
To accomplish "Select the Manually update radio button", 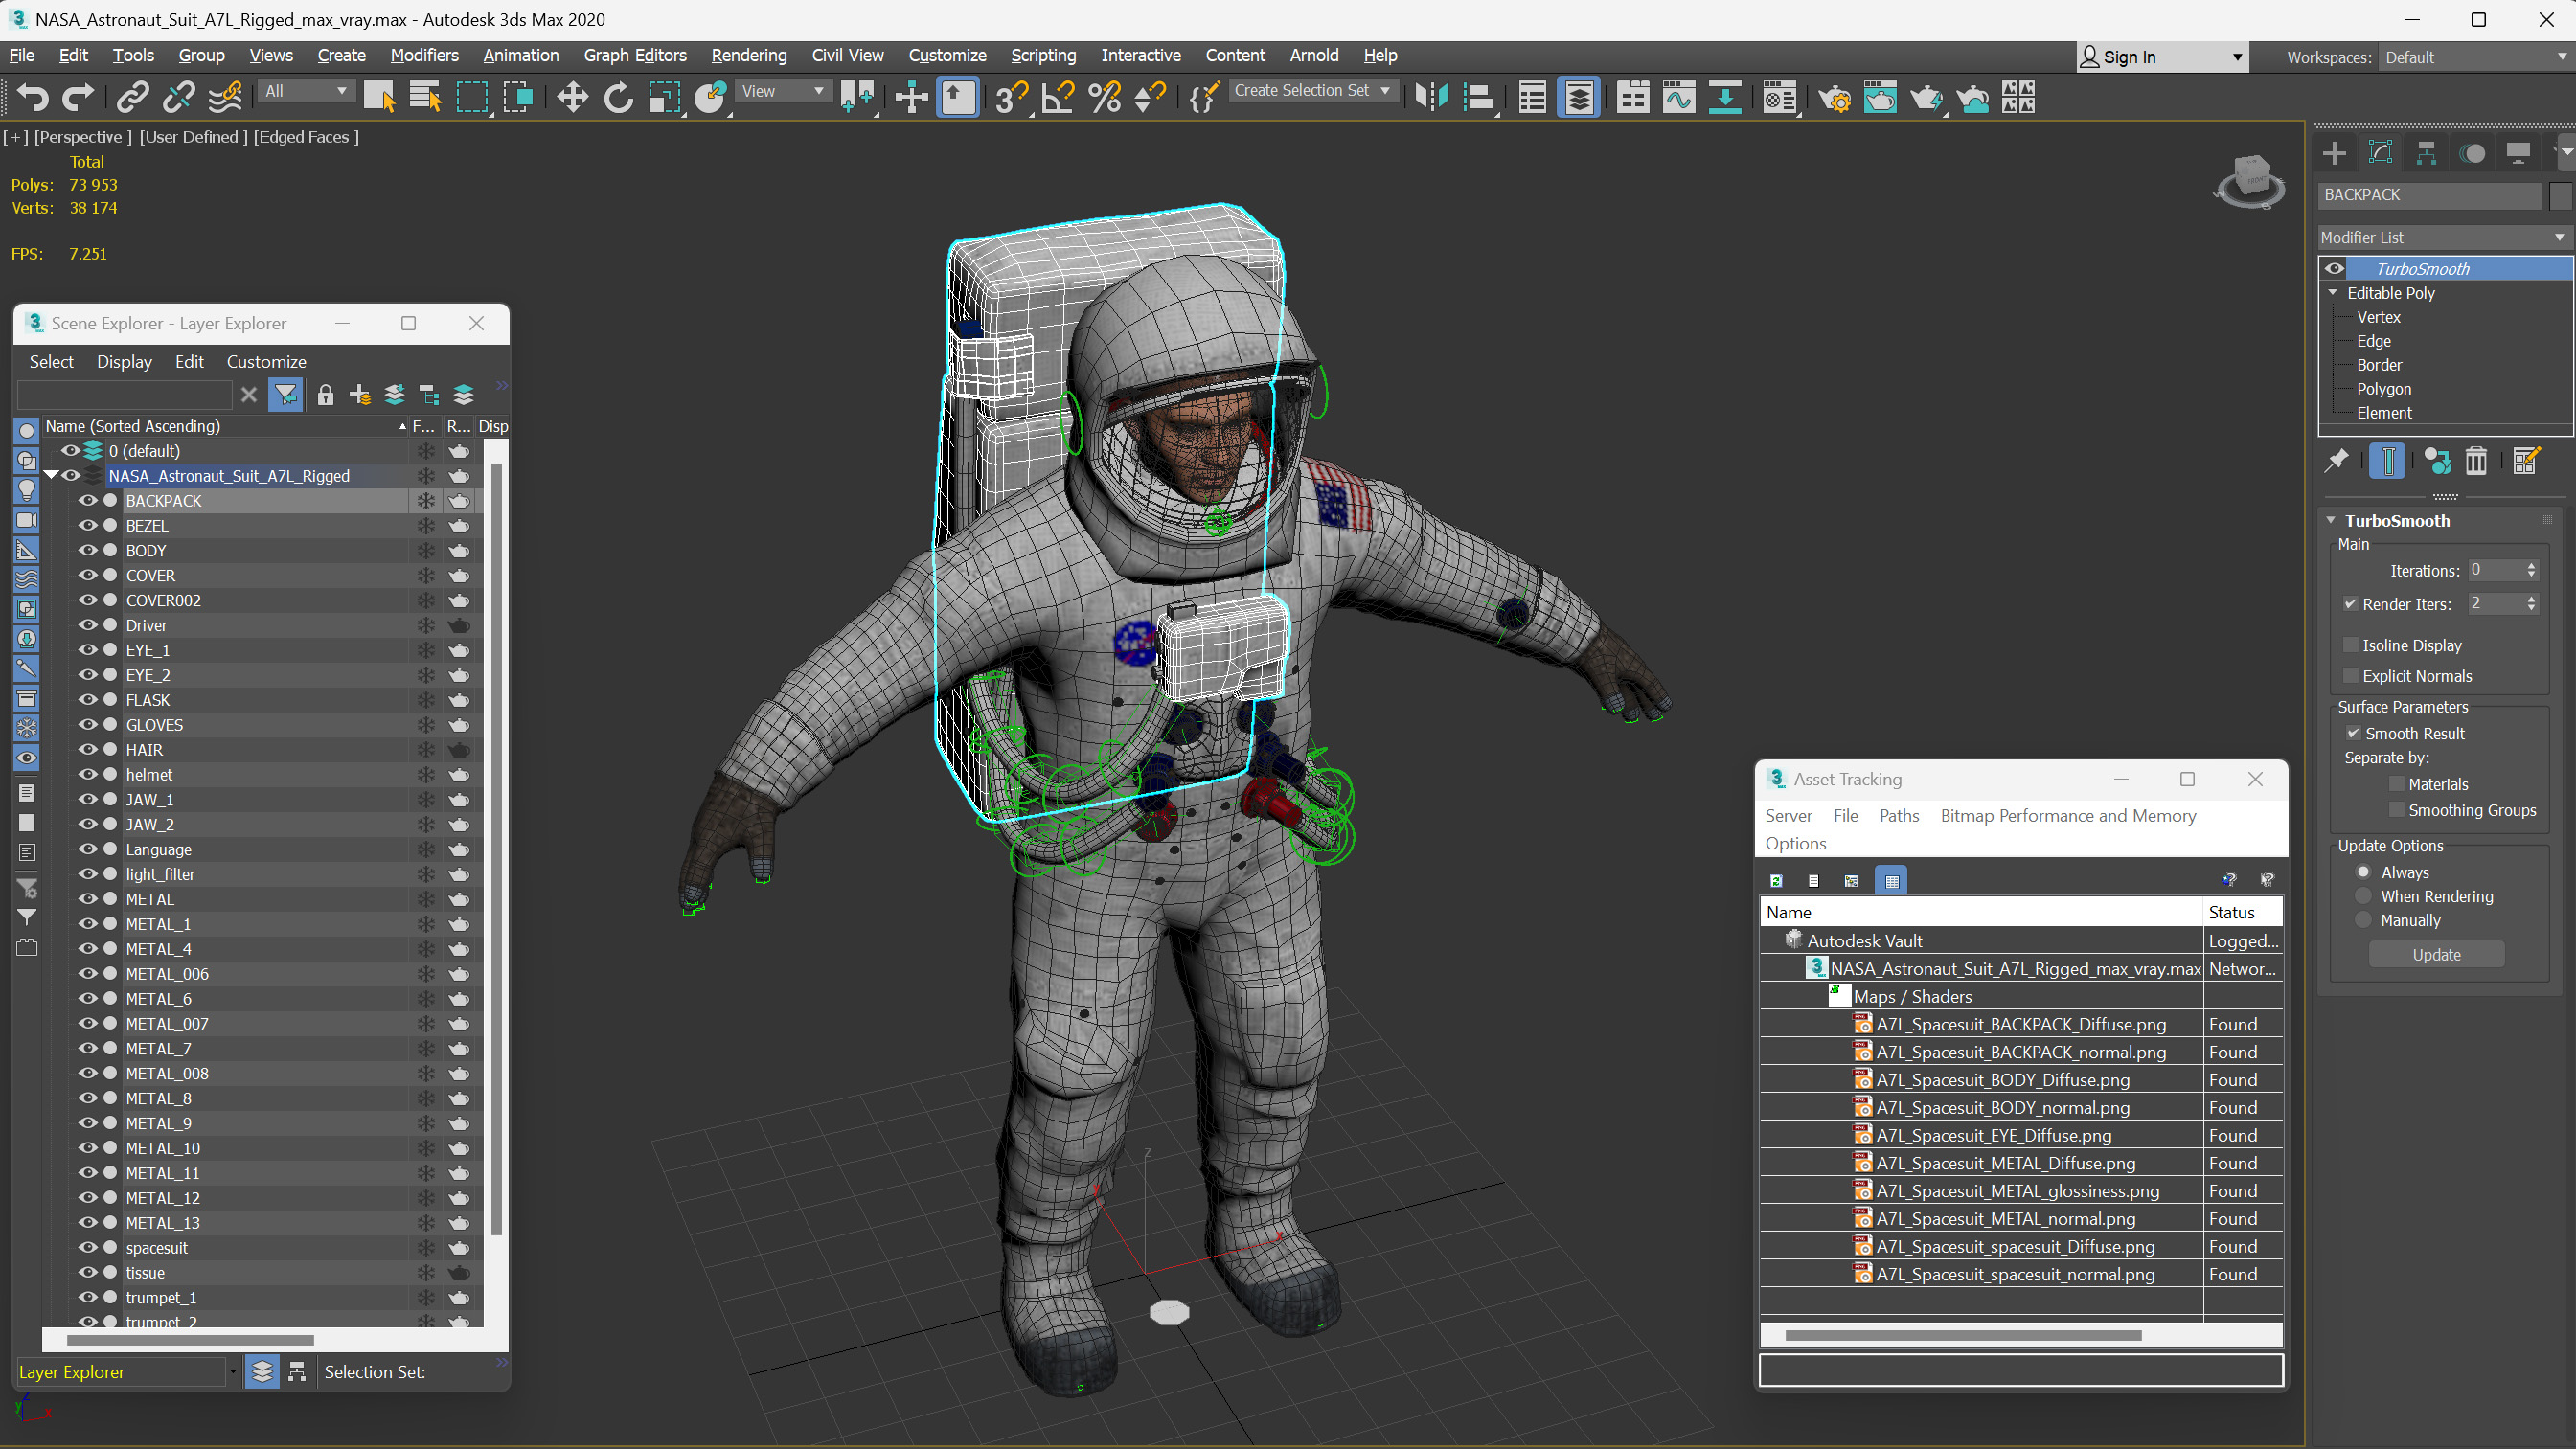I will point(2364,920).
